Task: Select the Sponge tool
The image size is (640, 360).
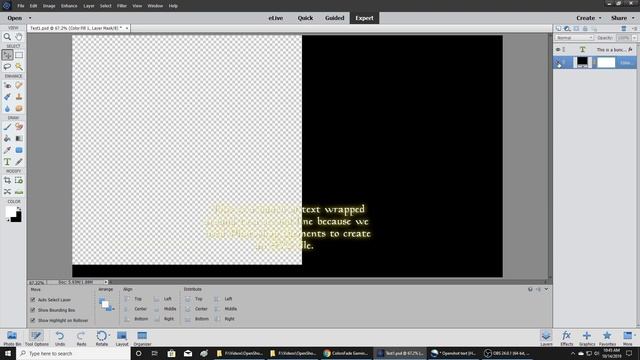Action: (19, 108)
